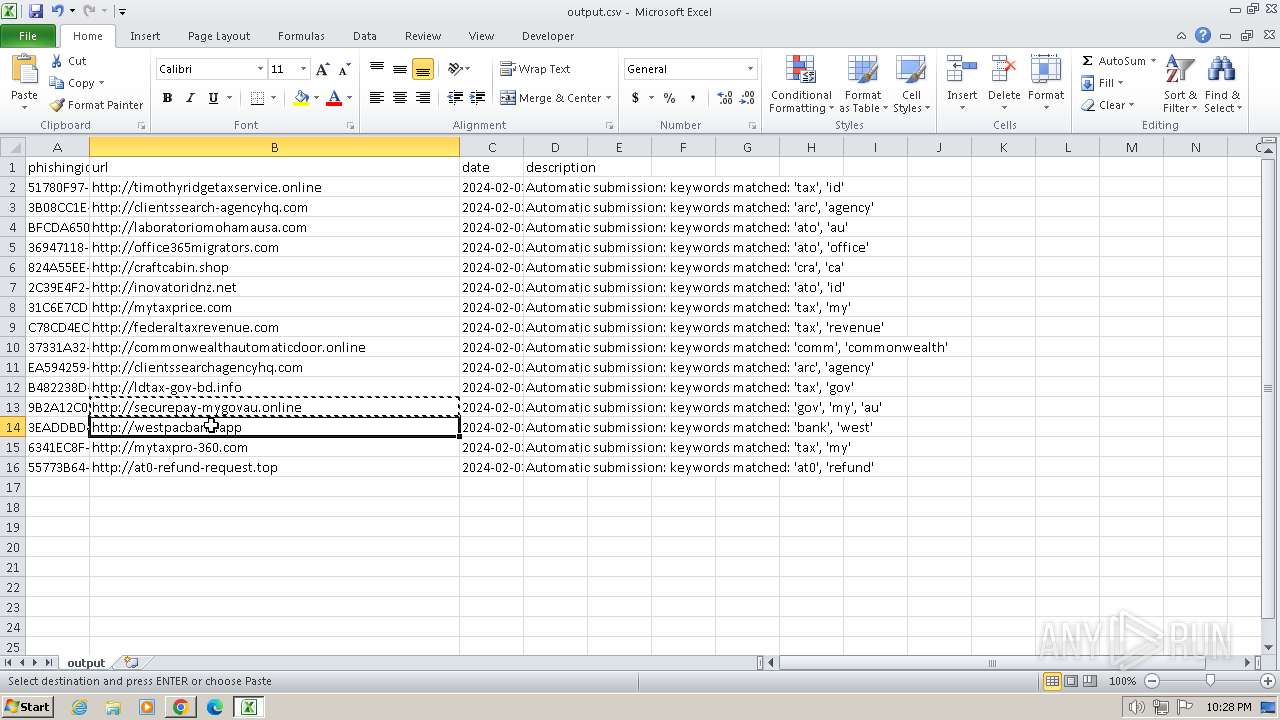The width and height of the screenshot is (1280, 720).
Task: Switch to Page Layout view in status bar
Action: tap(1071, 681)
